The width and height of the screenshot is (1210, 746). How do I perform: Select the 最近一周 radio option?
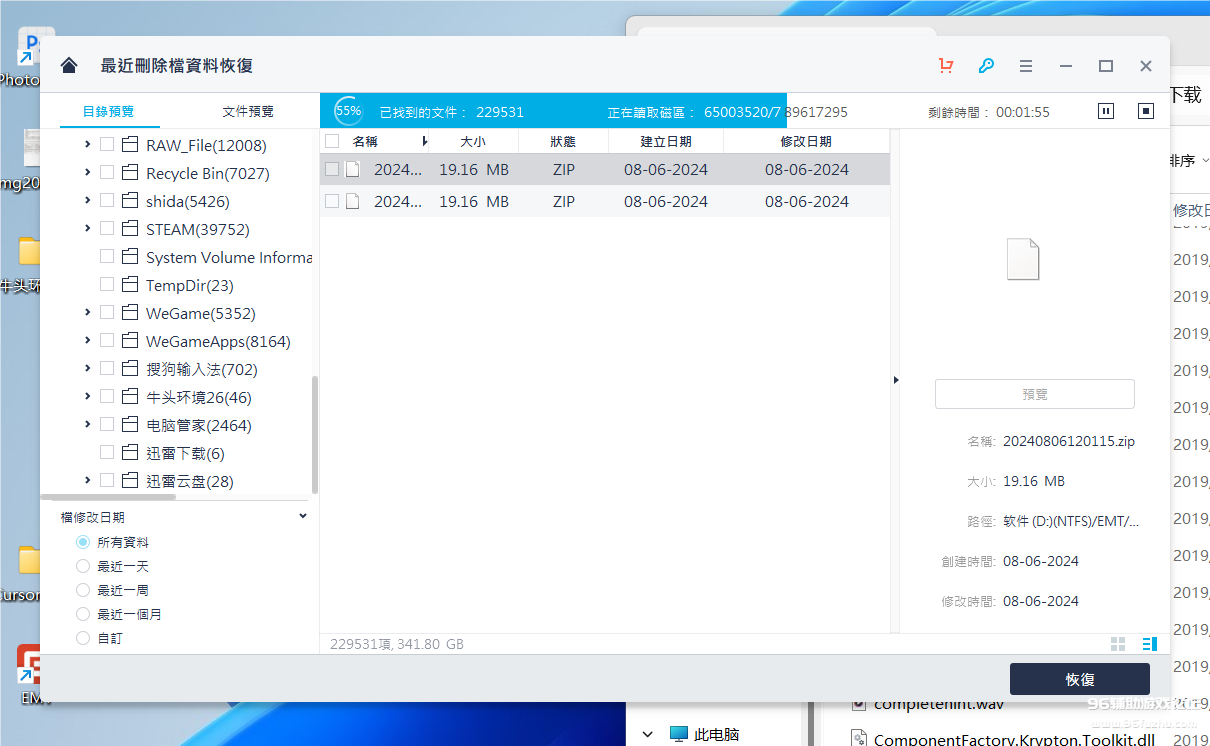point(83,590)
